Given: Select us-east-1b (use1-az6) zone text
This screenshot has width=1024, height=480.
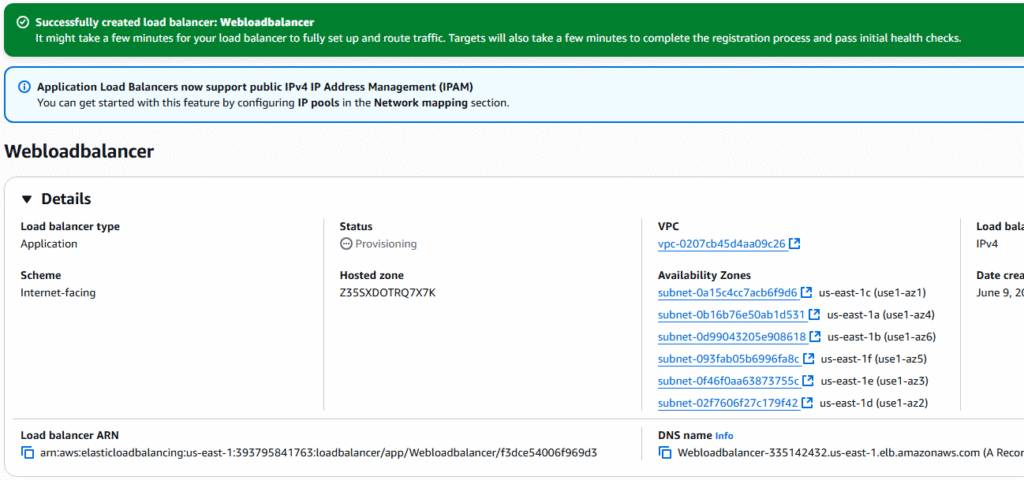Looking at the screenshot, I should (x=882, y=337).
